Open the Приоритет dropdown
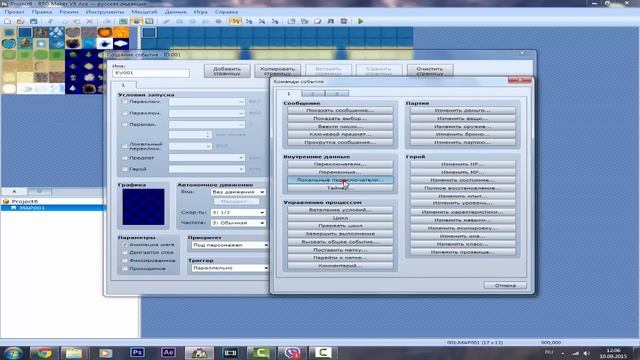Viewport: 640px width, 360px height. click(230, 245)
